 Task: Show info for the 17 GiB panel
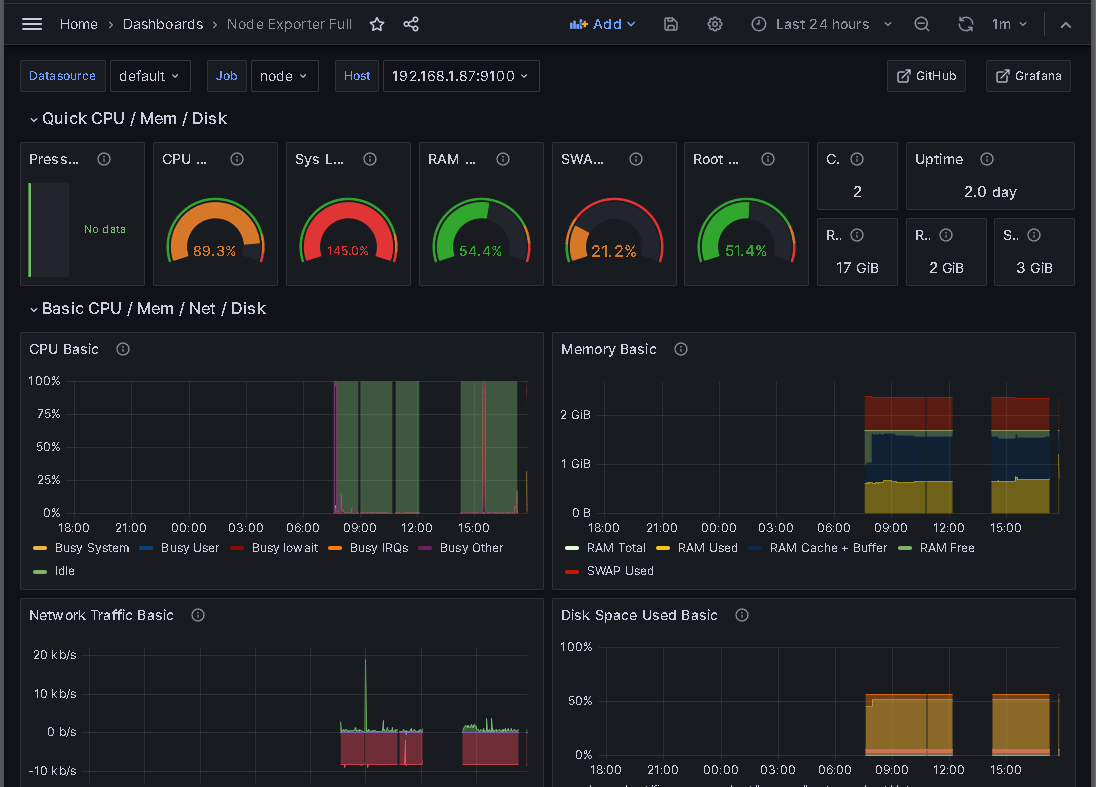coord(857,236)
